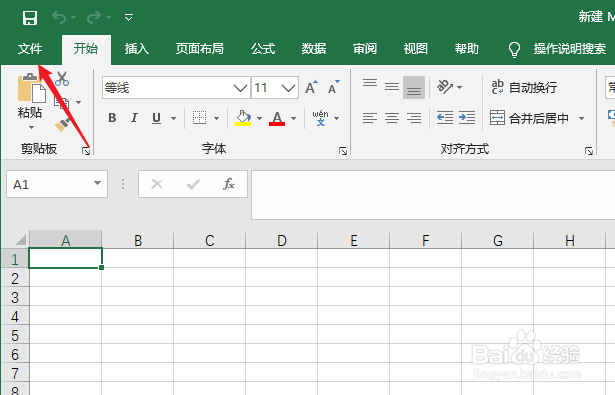615x395 pixels.
Task: Click Decrease Font Size icon
Action: coord(334,87)
